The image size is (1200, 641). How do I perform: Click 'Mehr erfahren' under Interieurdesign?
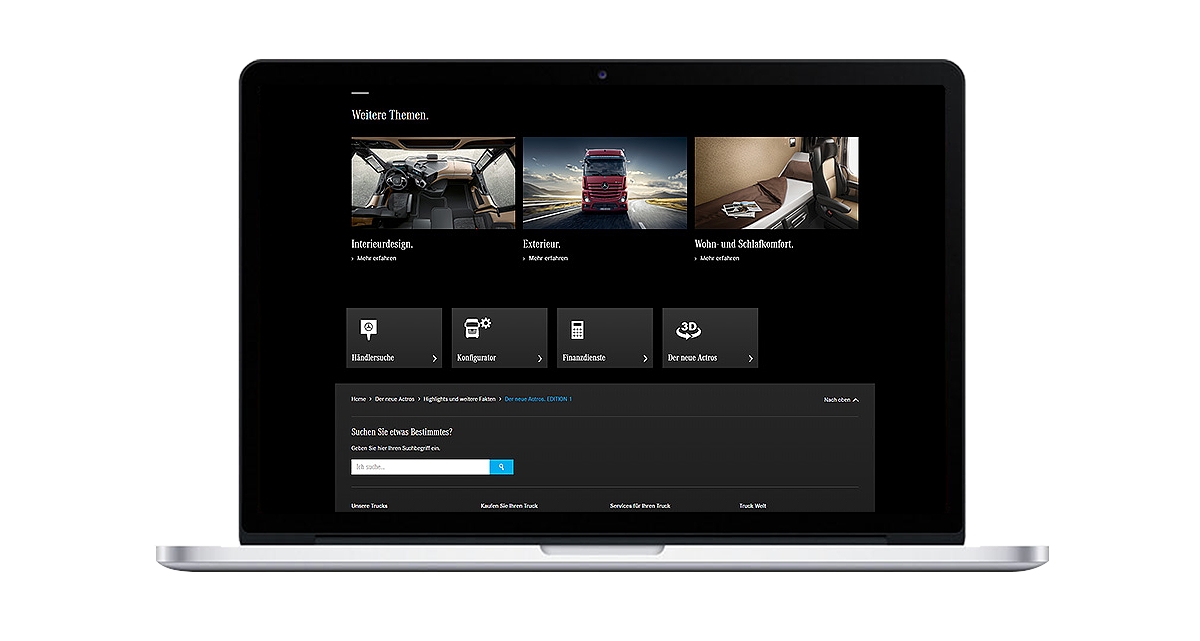tap(378, 258)
